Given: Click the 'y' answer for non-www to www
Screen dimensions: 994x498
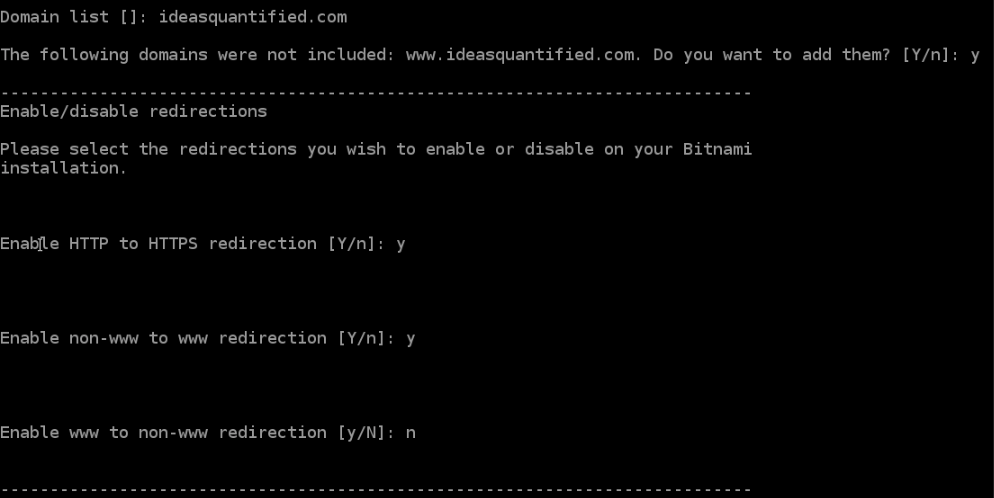Looking at the screenshot, I should (411, 339).
